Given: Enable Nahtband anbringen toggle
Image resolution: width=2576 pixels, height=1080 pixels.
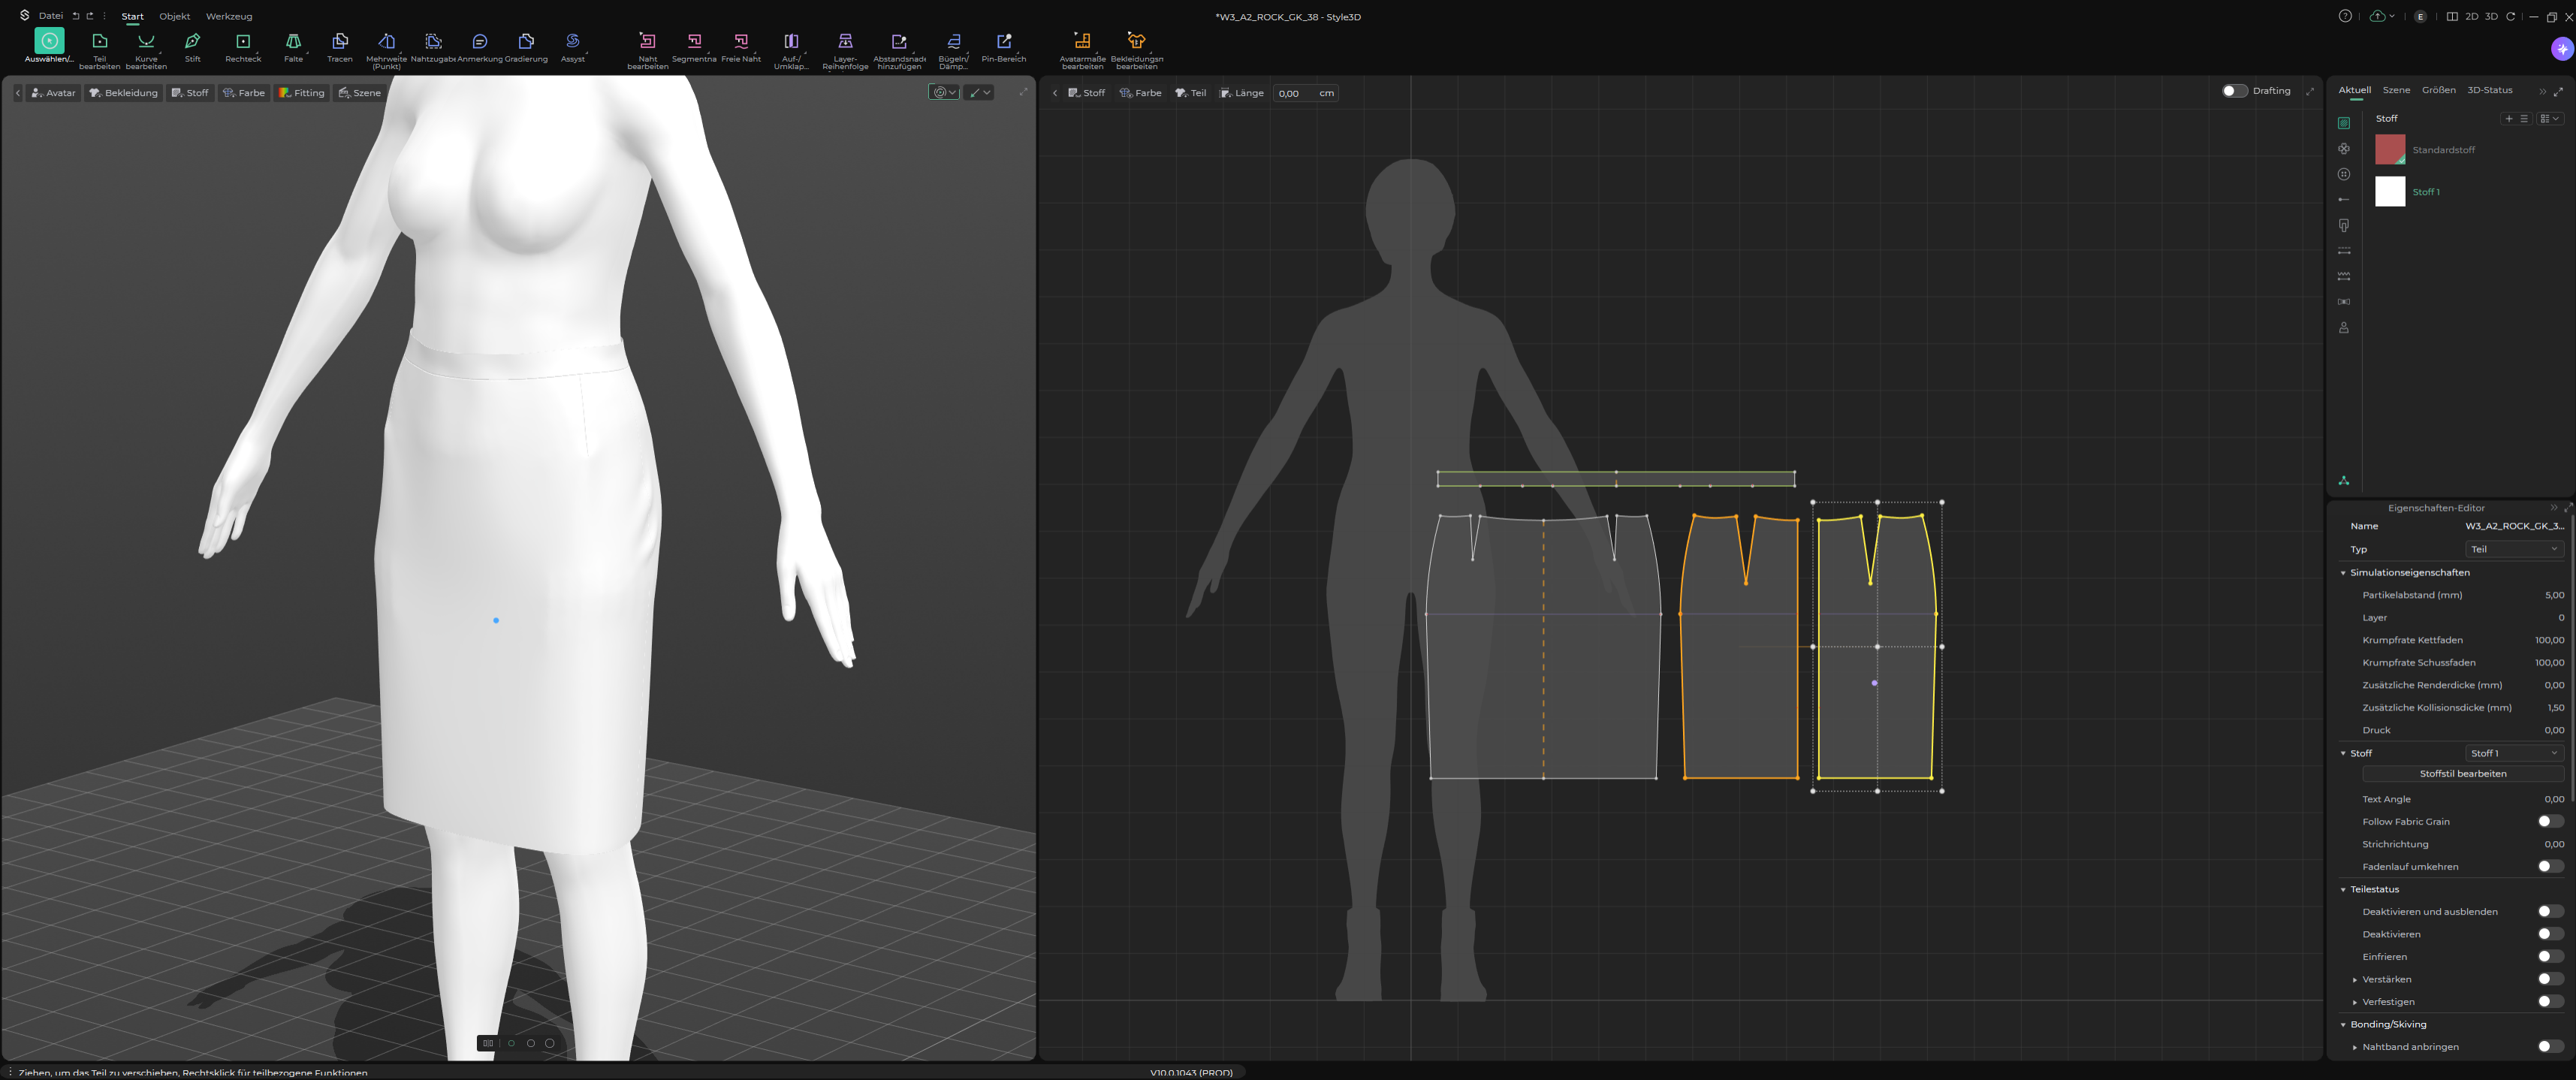Looking at the screenshot, I should (x=2550, y=1046).
